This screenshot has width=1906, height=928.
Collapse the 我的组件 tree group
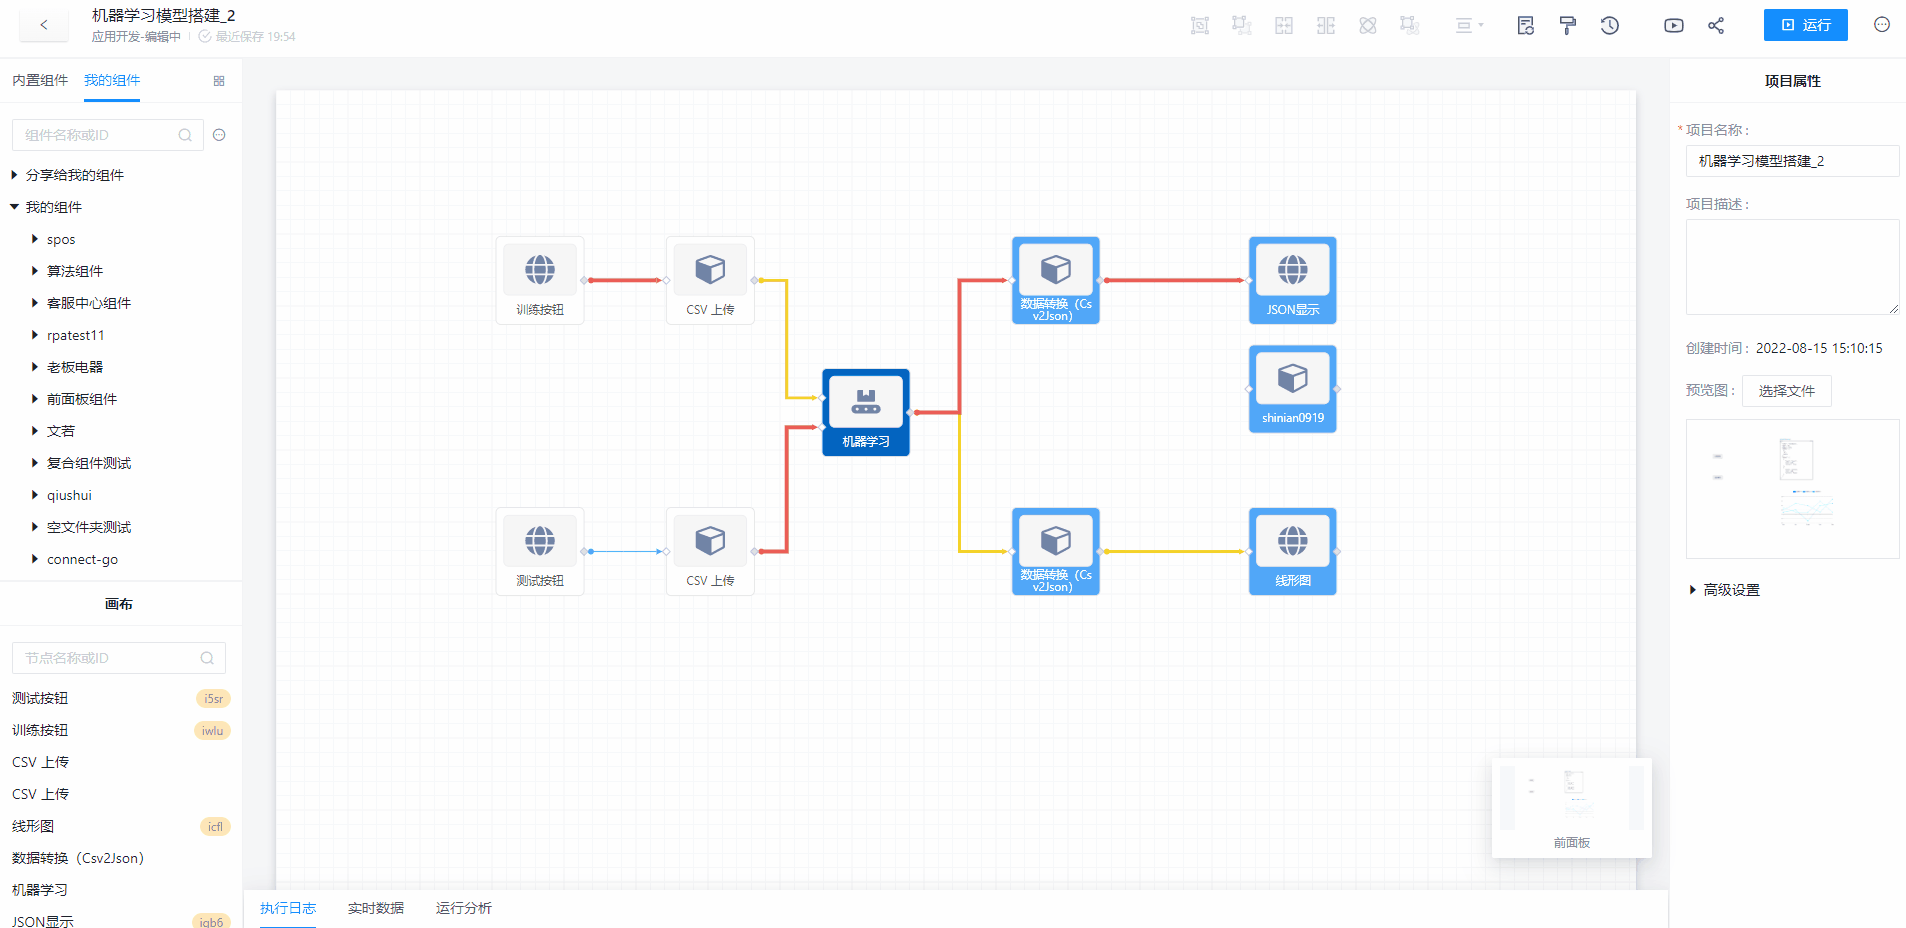click(x=15, y=207)
